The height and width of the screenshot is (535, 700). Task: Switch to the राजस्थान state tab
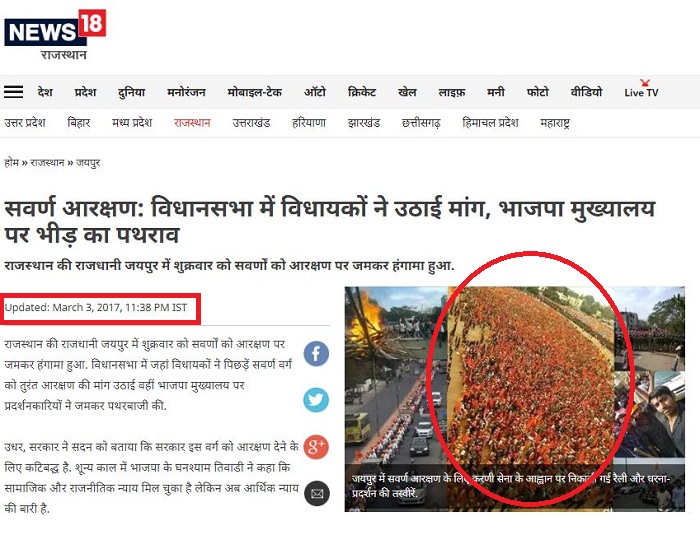[x=192, y=122]
